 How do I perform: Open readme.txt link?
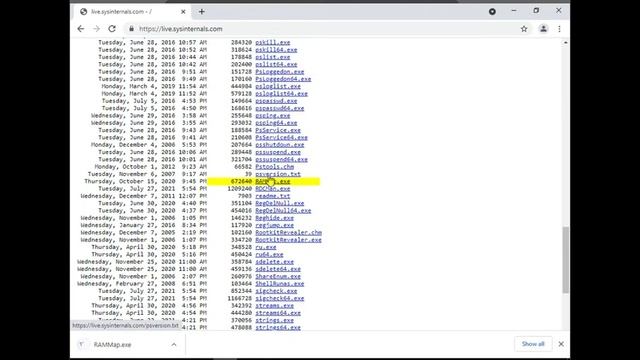coord(273,196)
